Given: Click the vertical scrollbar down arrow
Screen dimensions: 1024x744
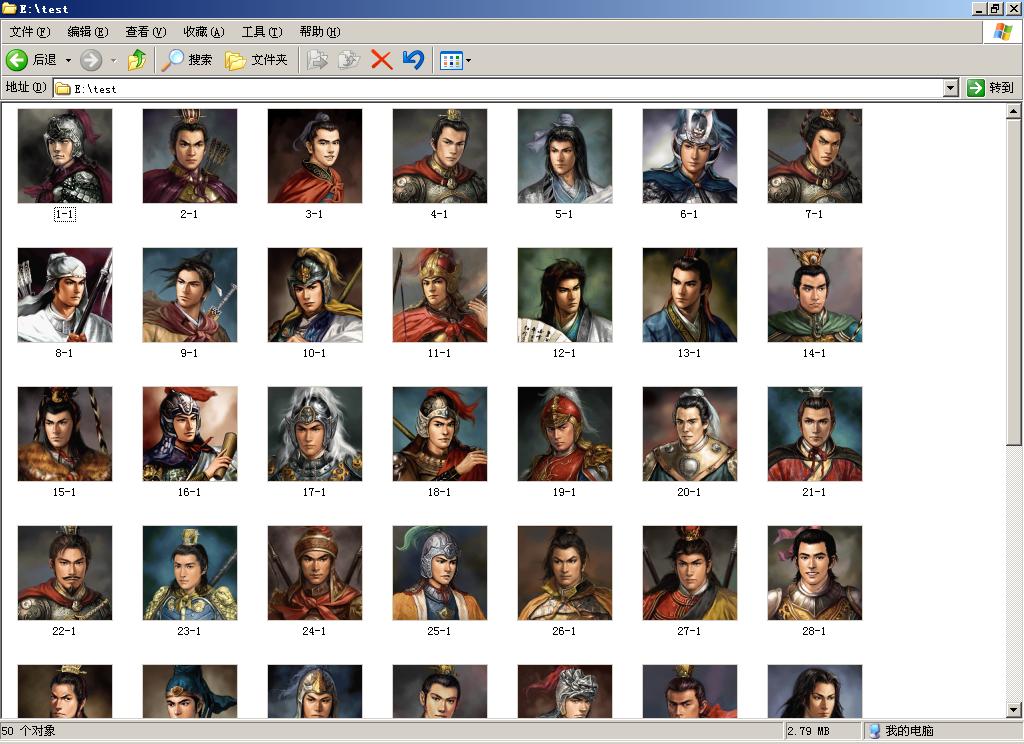Looking at the screenshot, I should tap(1014, 710).
